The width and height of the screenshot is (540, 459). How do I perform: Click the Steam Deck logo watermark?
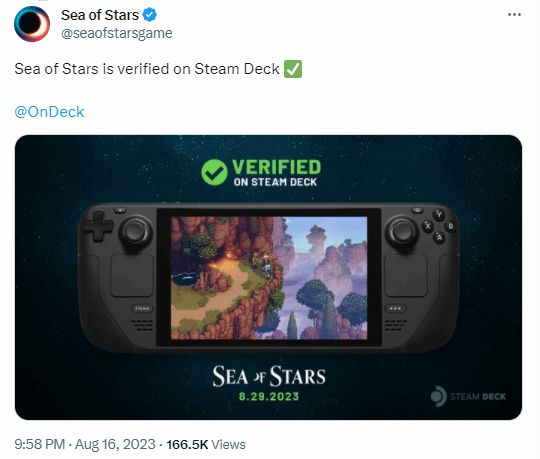[468, 396]
